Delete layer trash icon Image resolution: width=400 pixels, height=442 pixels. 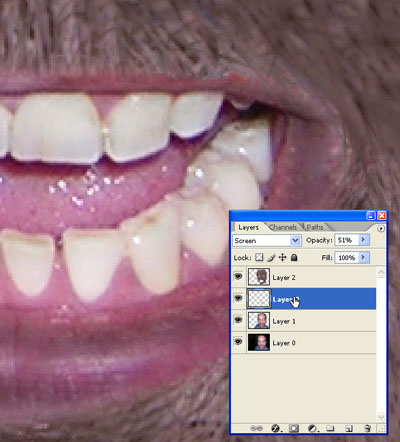coord(367,428)
